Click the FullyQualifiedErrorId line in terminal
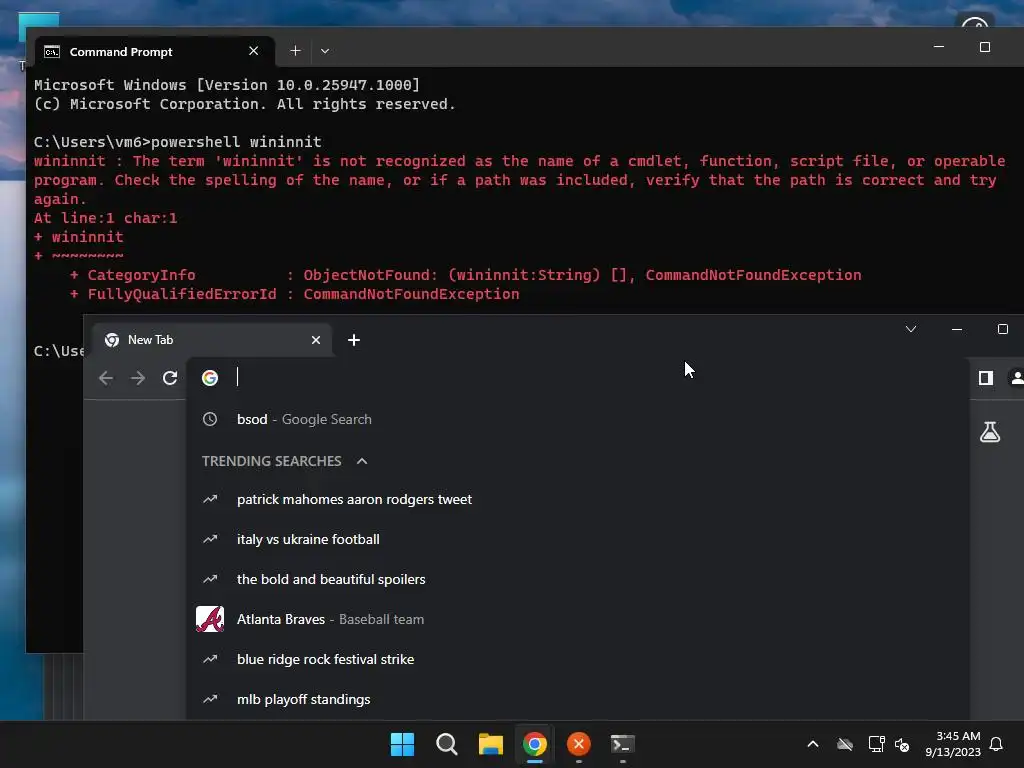Screen dimensions: 1024x768 (x=295, y=294)
